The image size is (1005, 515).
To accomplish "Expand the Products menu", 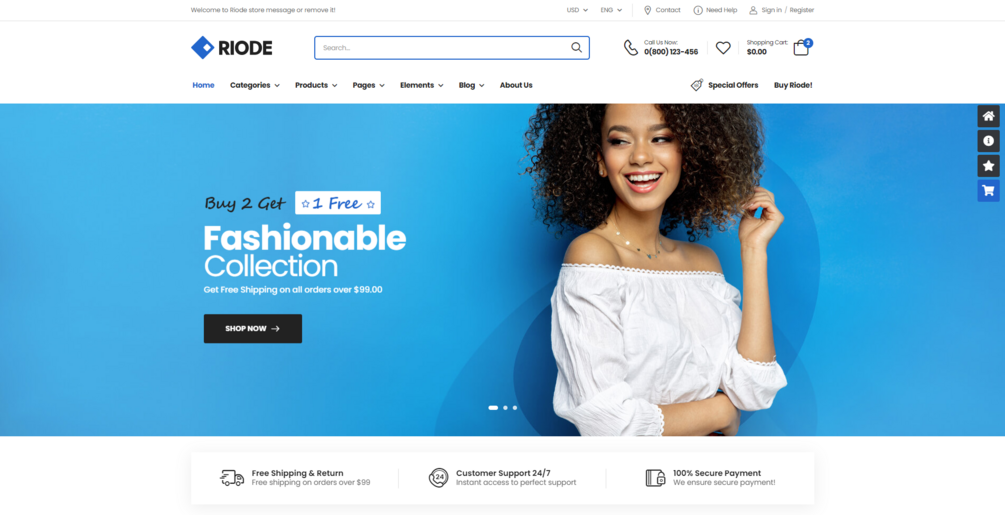I will click(x=316, y=85).
